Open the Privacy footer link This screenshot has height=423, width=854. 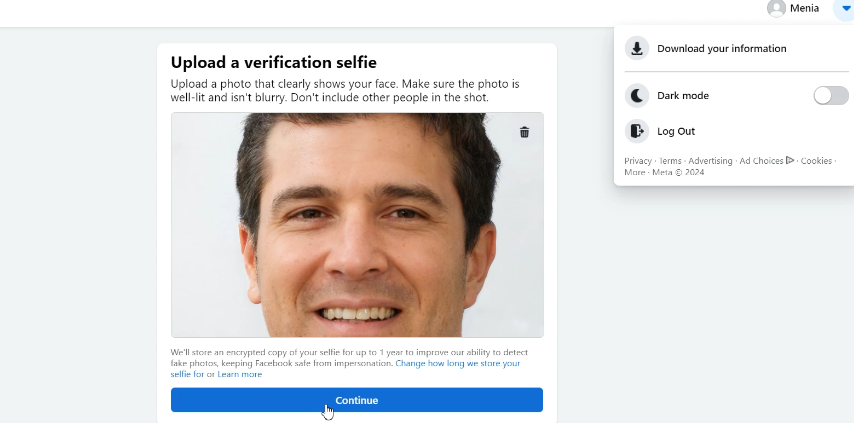coord(638,160)
